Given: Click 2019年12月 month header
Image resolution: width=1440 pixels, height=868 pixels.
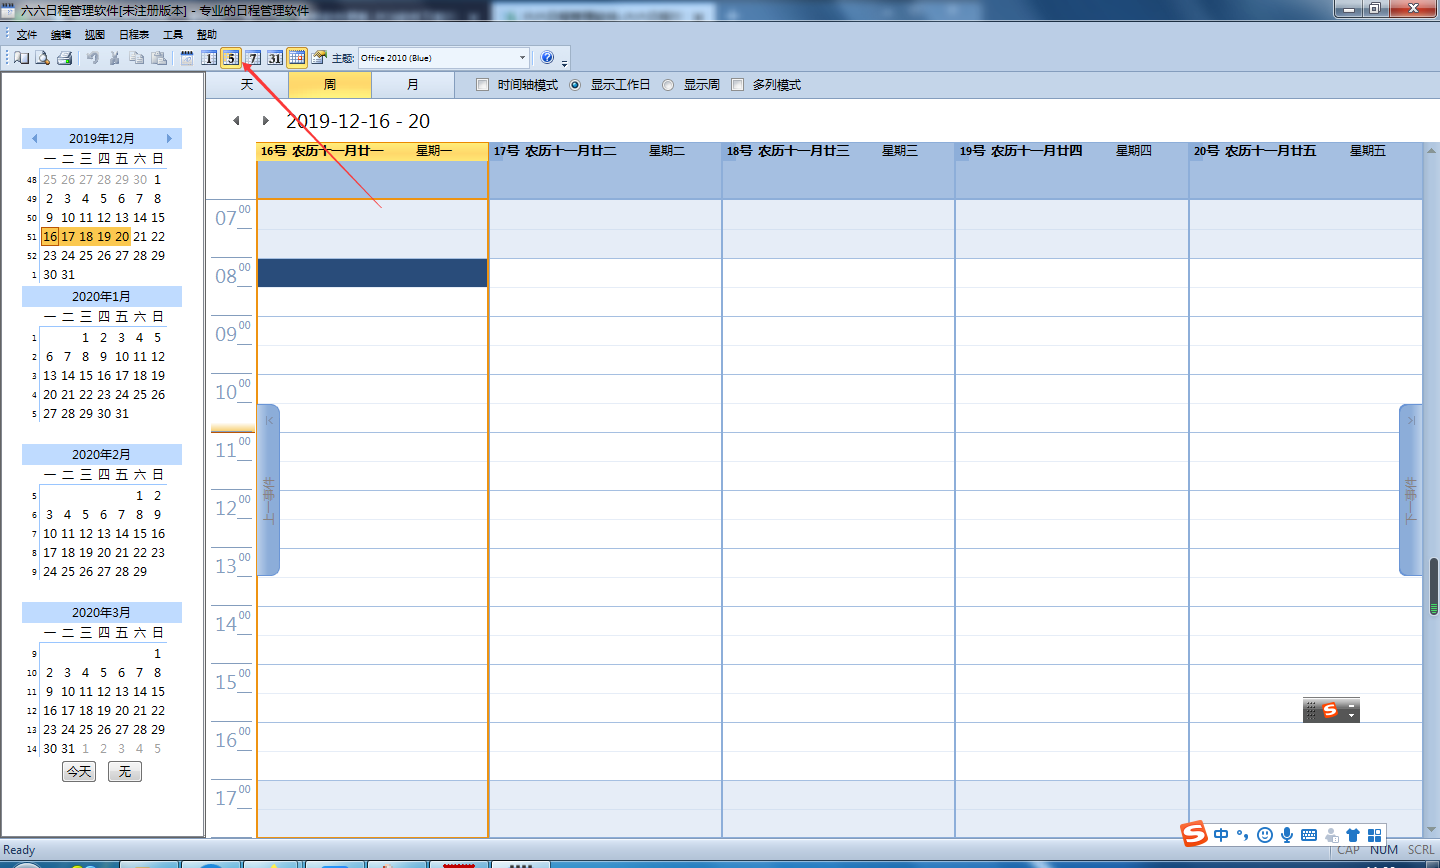Looking at the screenshot, I should point(102,139).
